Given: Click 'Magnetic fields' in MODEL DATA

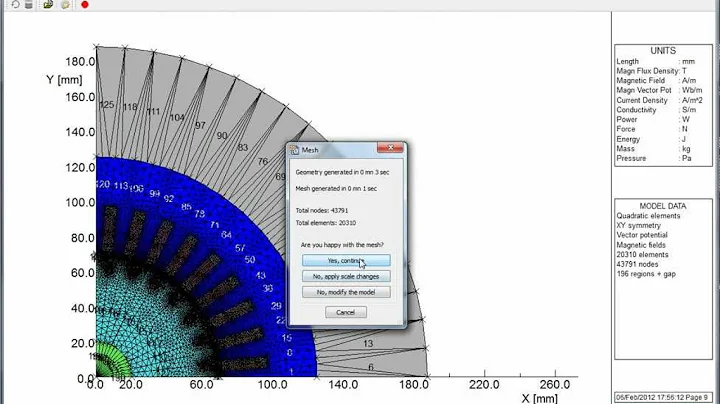Looking at the screenshot, I should pyautogui.click(x=641, y=245).
